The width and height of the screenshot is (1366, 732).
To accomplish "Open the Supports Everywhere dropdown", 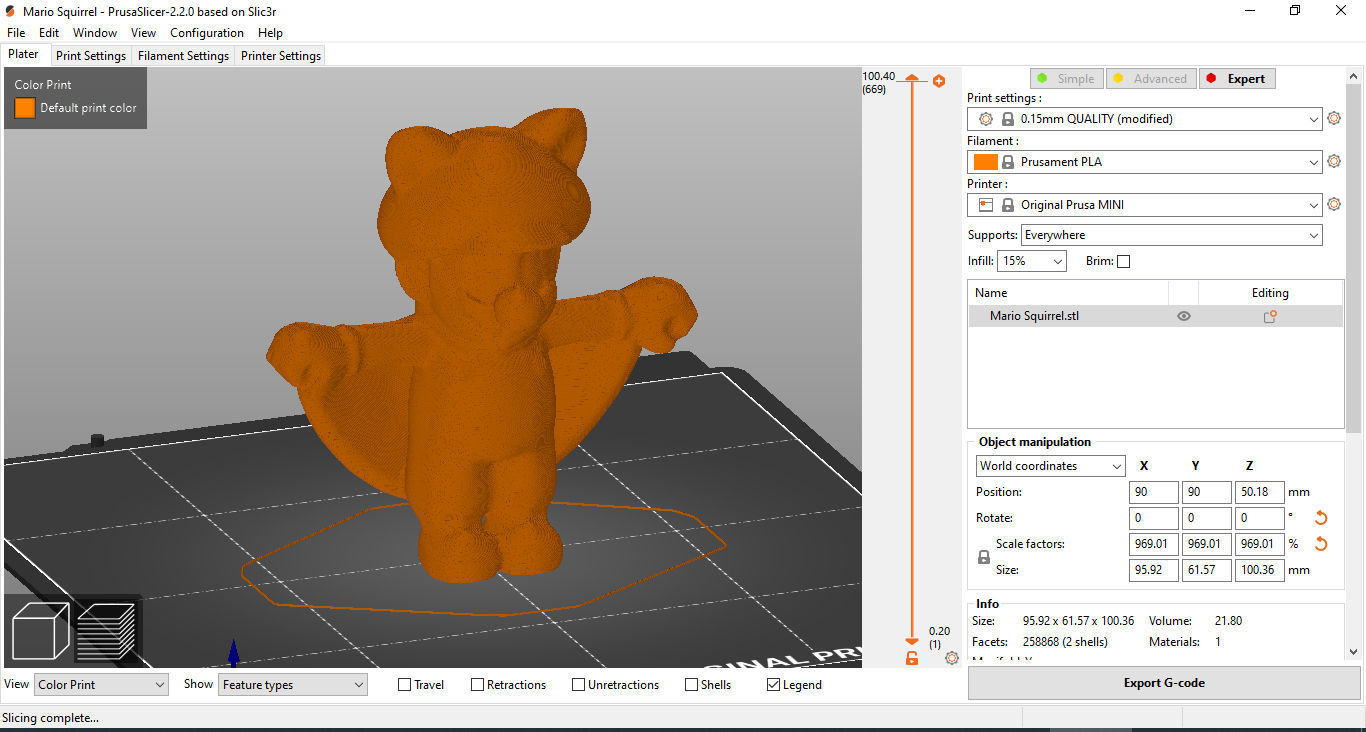I will pyautogui.click(x=1171, y=235).
